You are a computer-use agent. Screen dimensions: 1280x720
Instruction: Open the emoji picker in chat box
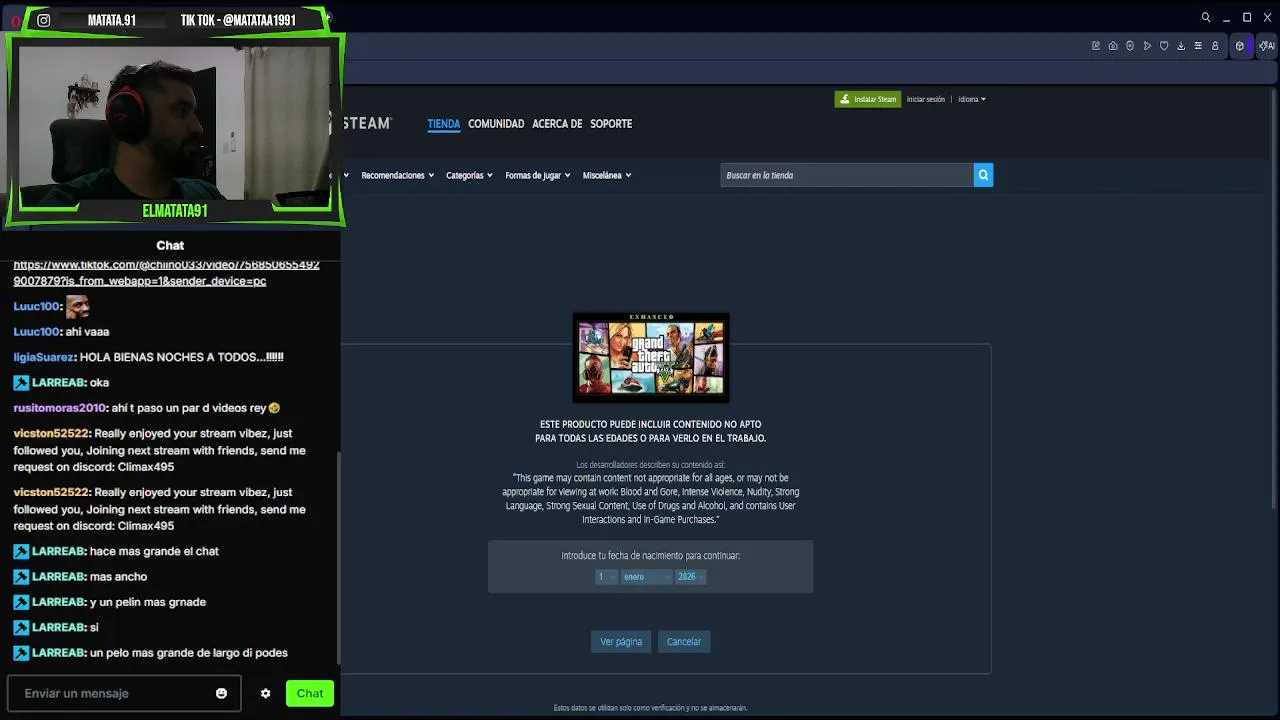tap(221, 693)
